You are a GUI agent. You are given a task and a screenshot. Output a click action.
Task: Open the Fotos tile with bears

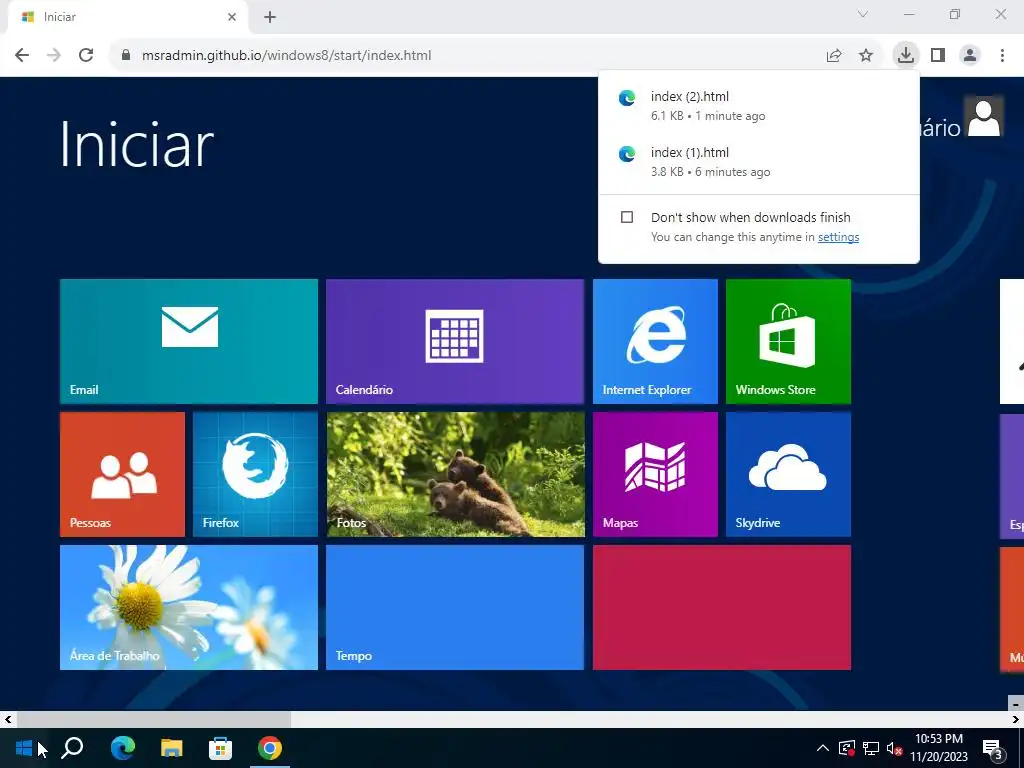455,475
